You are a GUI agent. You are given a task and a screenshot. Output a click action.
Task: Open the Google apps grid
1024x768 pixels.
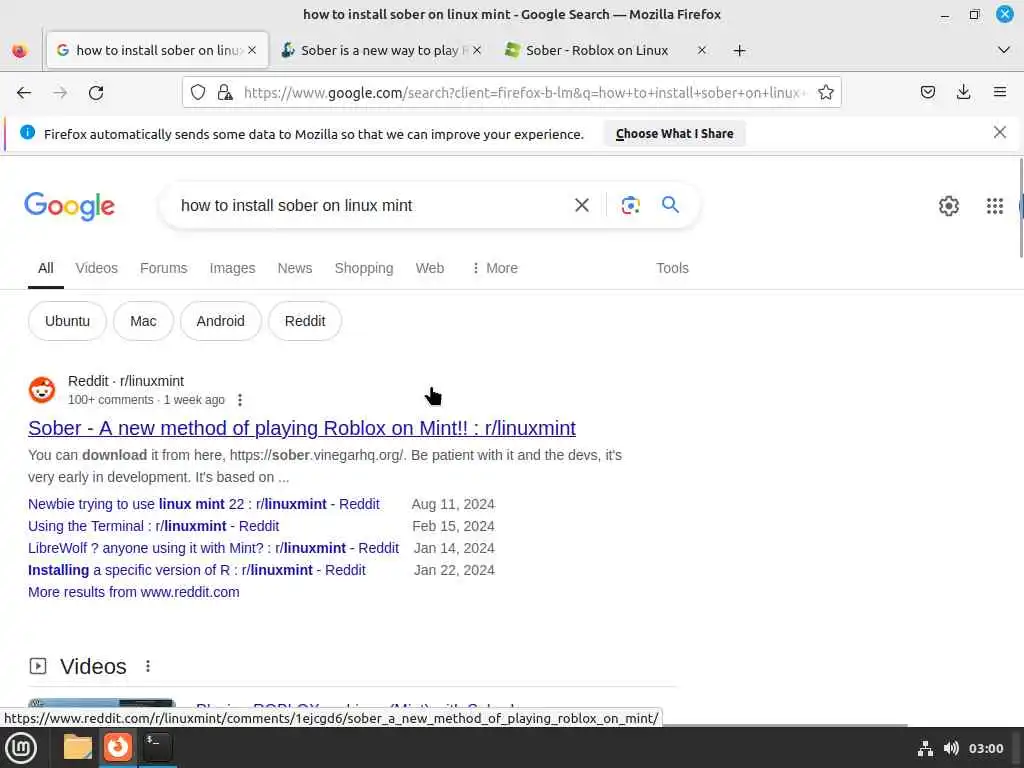[994, 206]
